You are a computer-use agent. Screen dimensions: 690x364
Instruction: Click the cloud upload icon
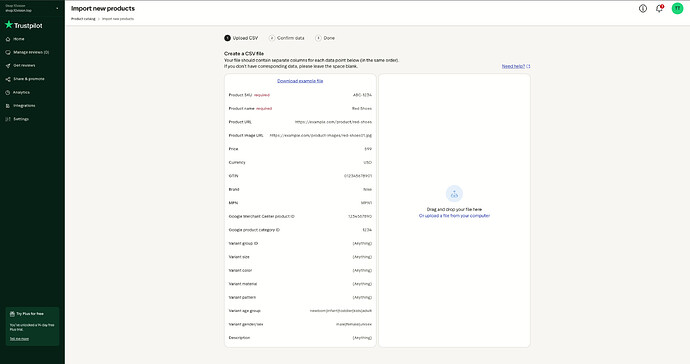(454, 194)
